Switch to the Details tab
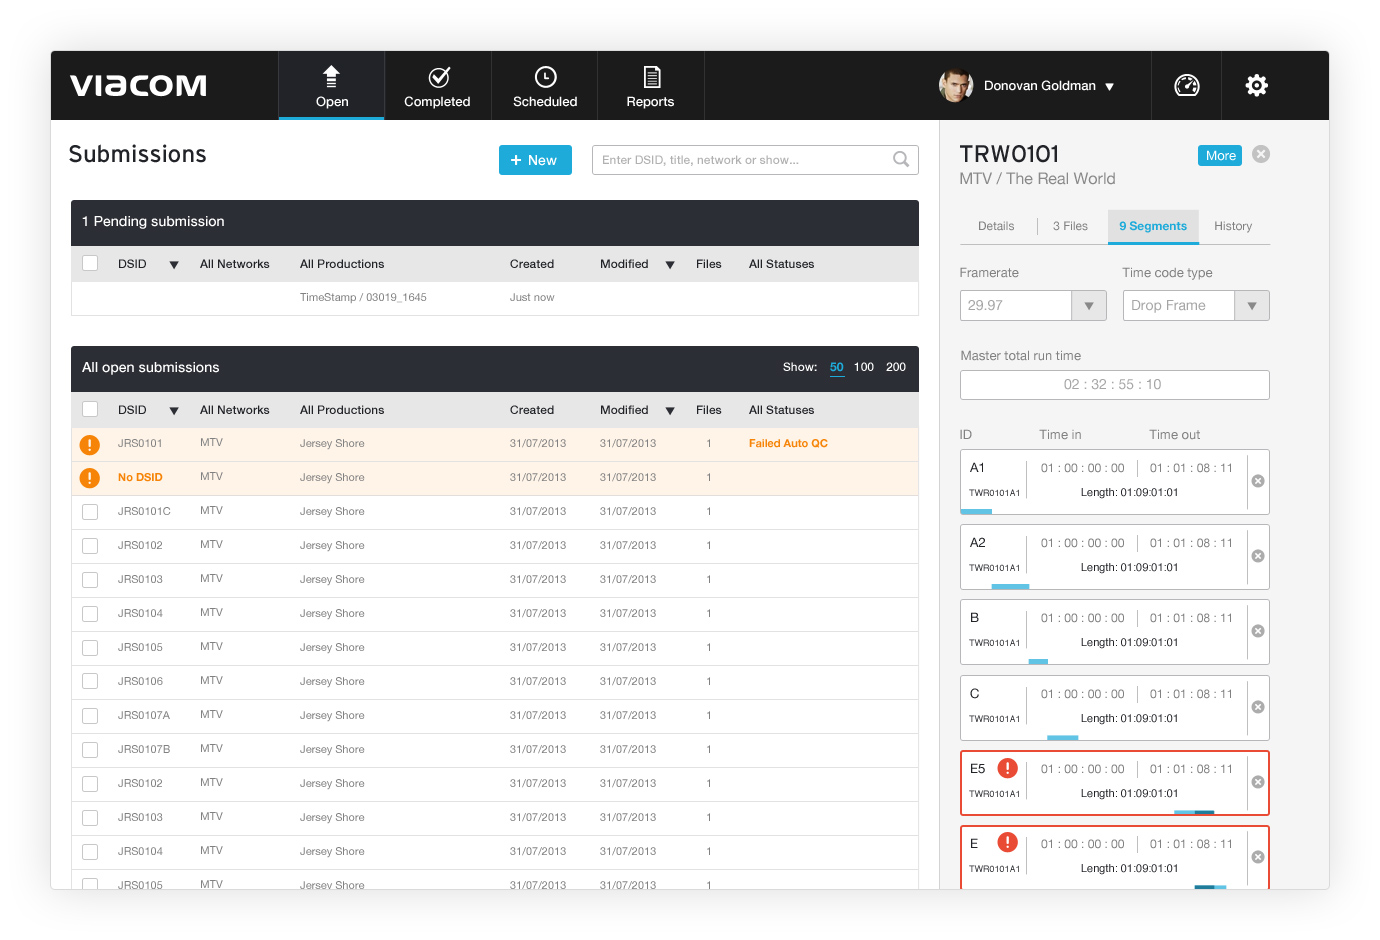 pyautogui.click(x=996, y=226)
